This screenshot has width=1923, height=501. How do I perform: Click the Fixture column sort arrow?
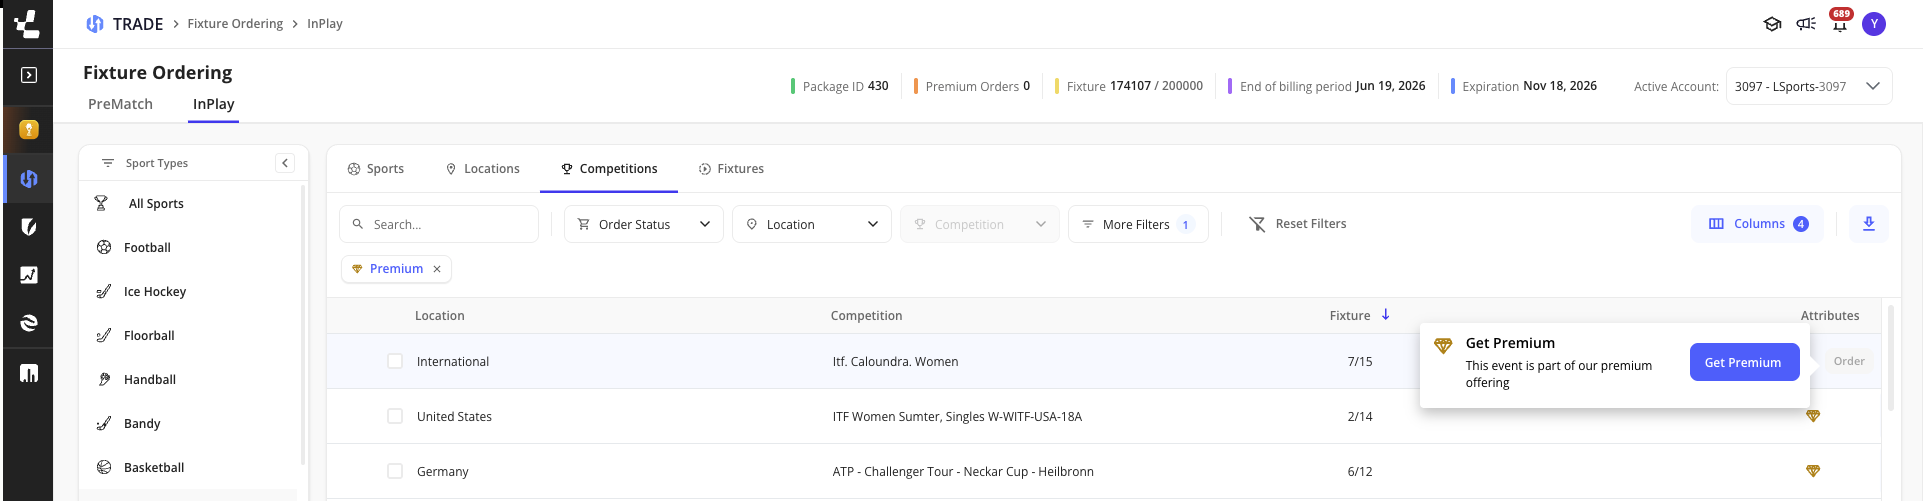[1386, 315]
